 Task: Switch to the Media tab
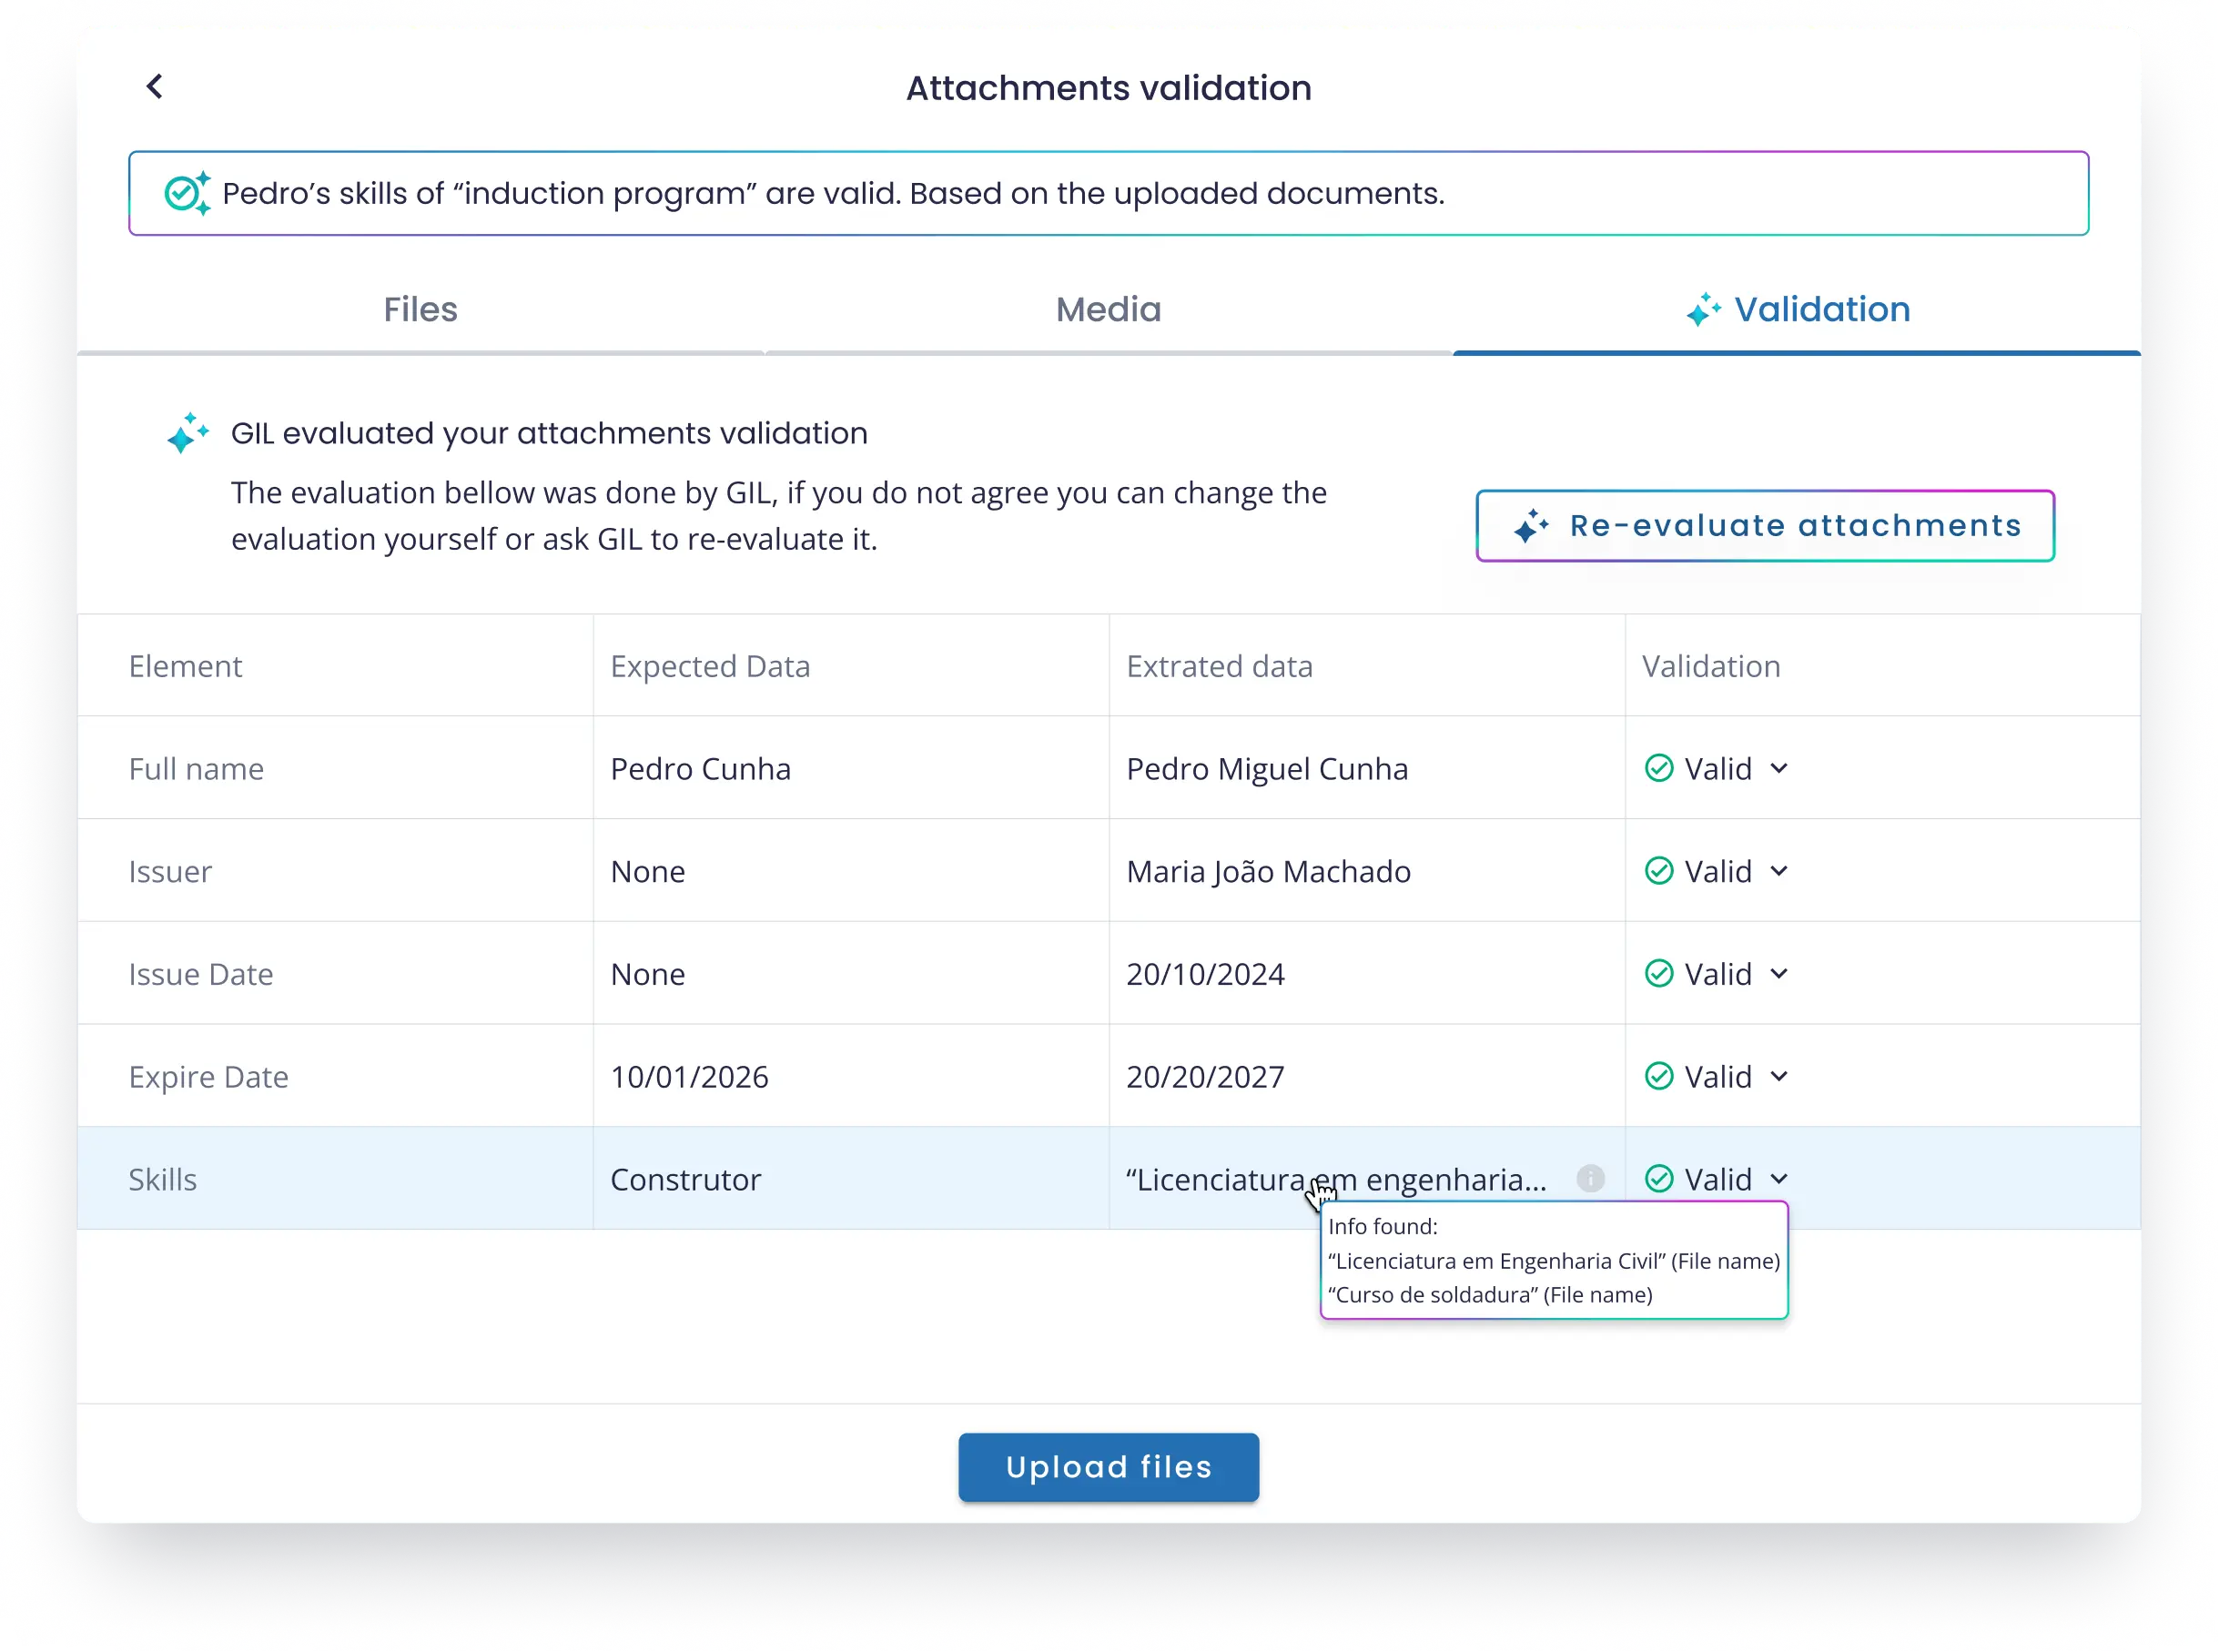[1108, 310]
